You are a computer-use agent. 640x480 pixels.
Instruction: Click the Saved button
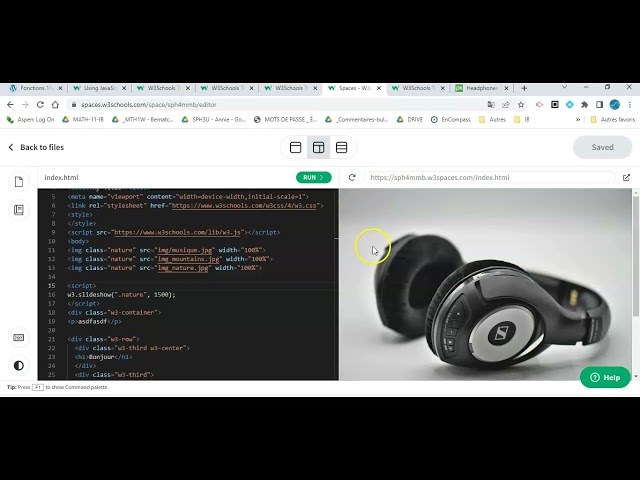pyautogui.click(x=602, y=147)
